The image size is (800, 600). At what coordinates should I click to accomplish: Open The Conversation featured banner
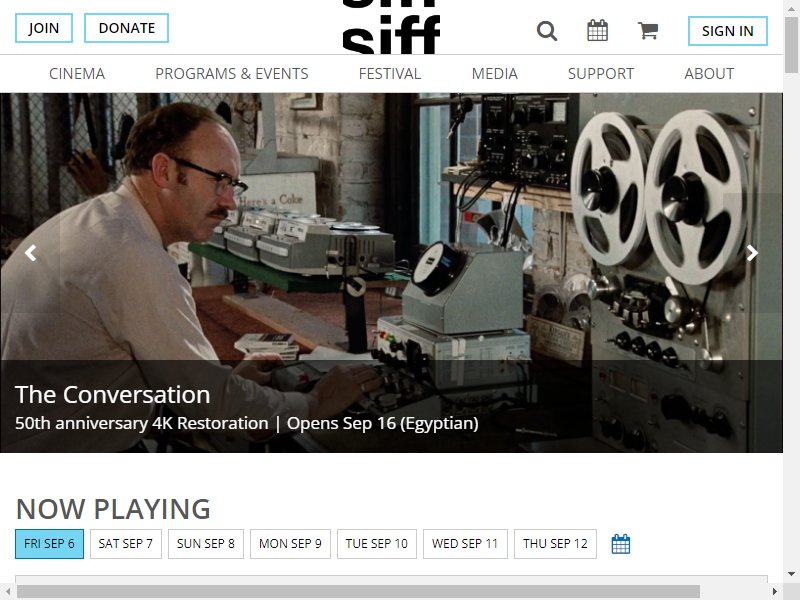(391, 272)
